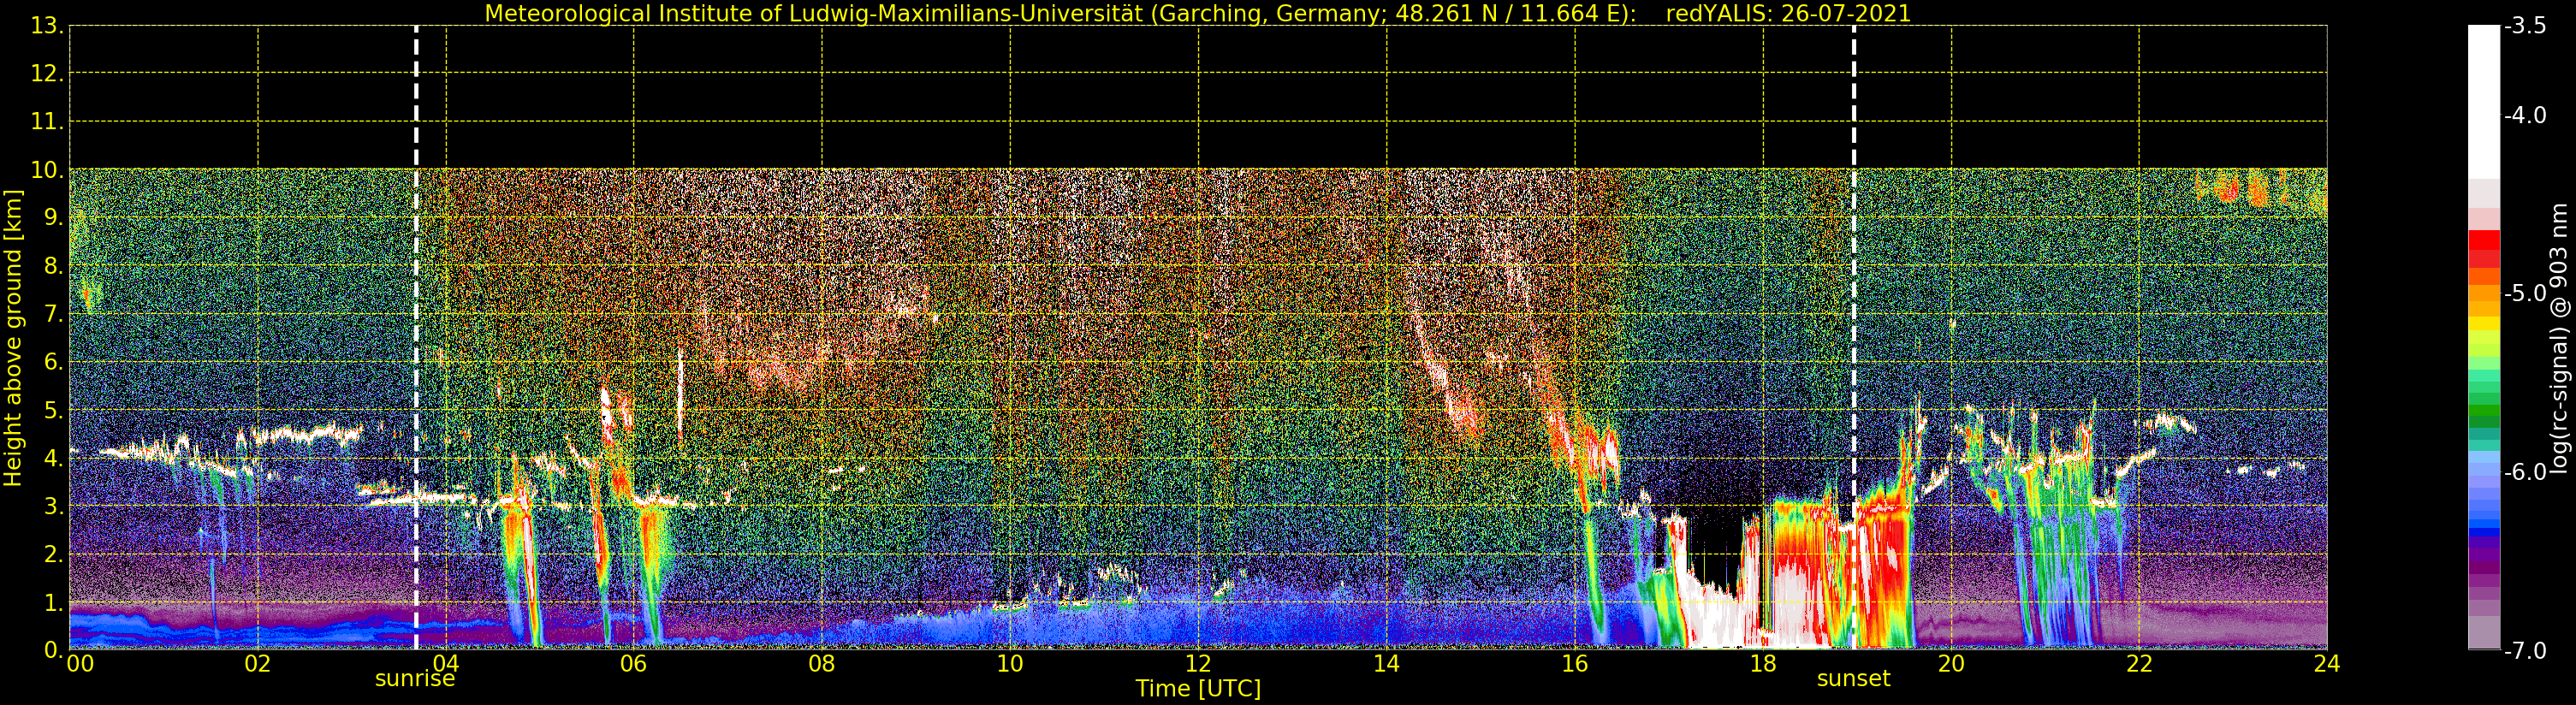Click the '-4.0' colorbar tick value
The height and width of the screenshot is (705, 2576).
(x=2526, y=116)
